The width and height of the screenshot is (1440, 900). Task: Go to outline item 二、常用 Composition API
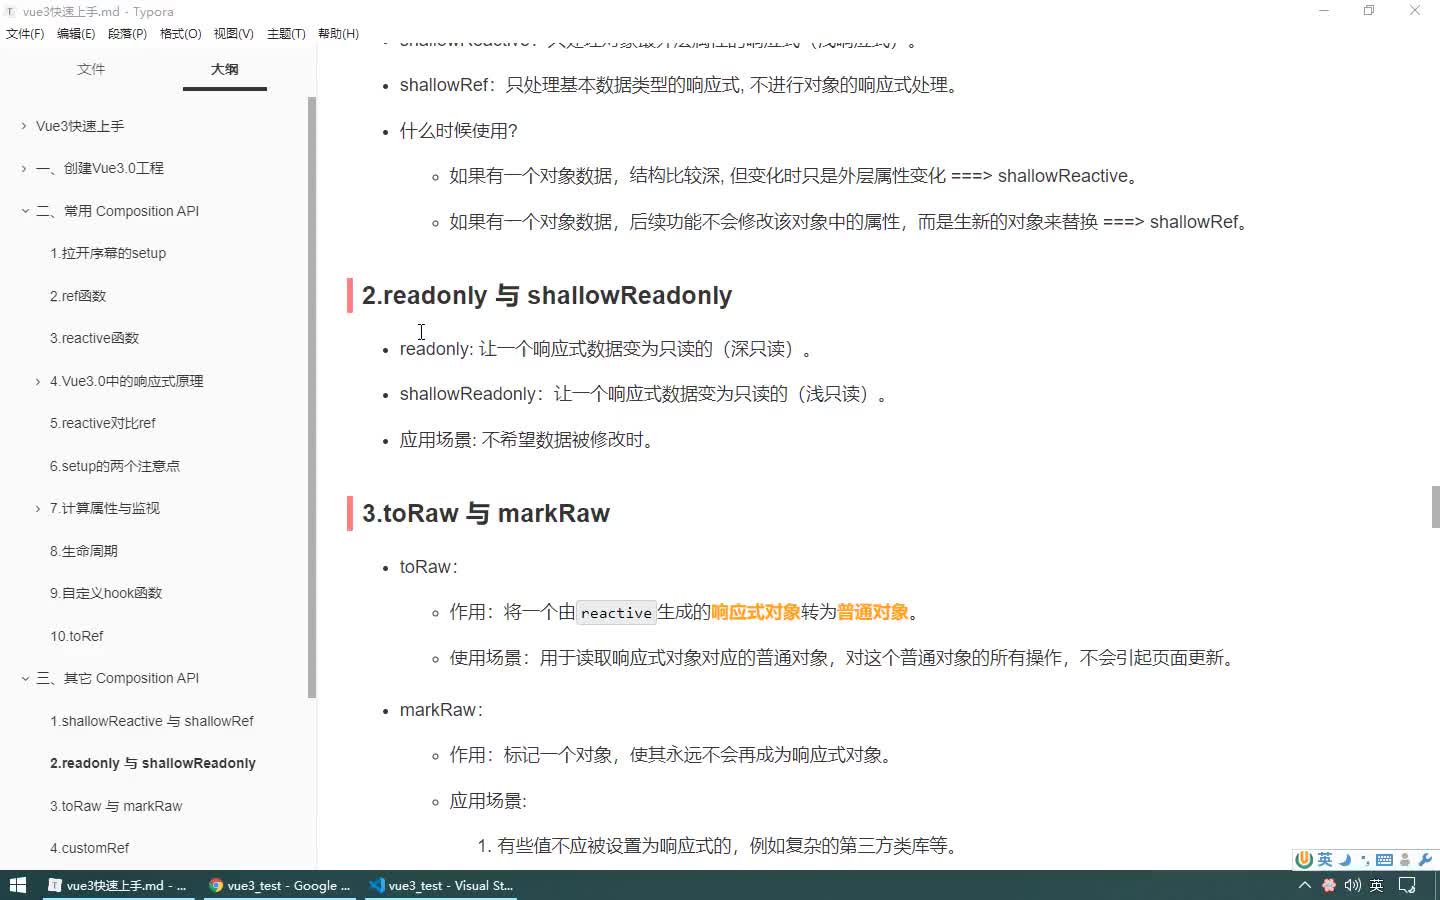point(118,211)
